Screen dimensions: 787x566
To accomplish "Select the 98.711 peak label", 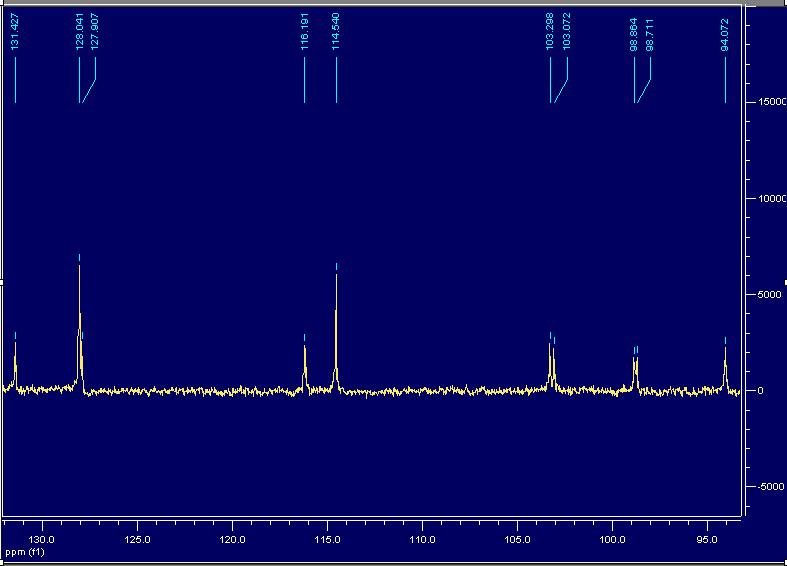I will tap(650, 35).
